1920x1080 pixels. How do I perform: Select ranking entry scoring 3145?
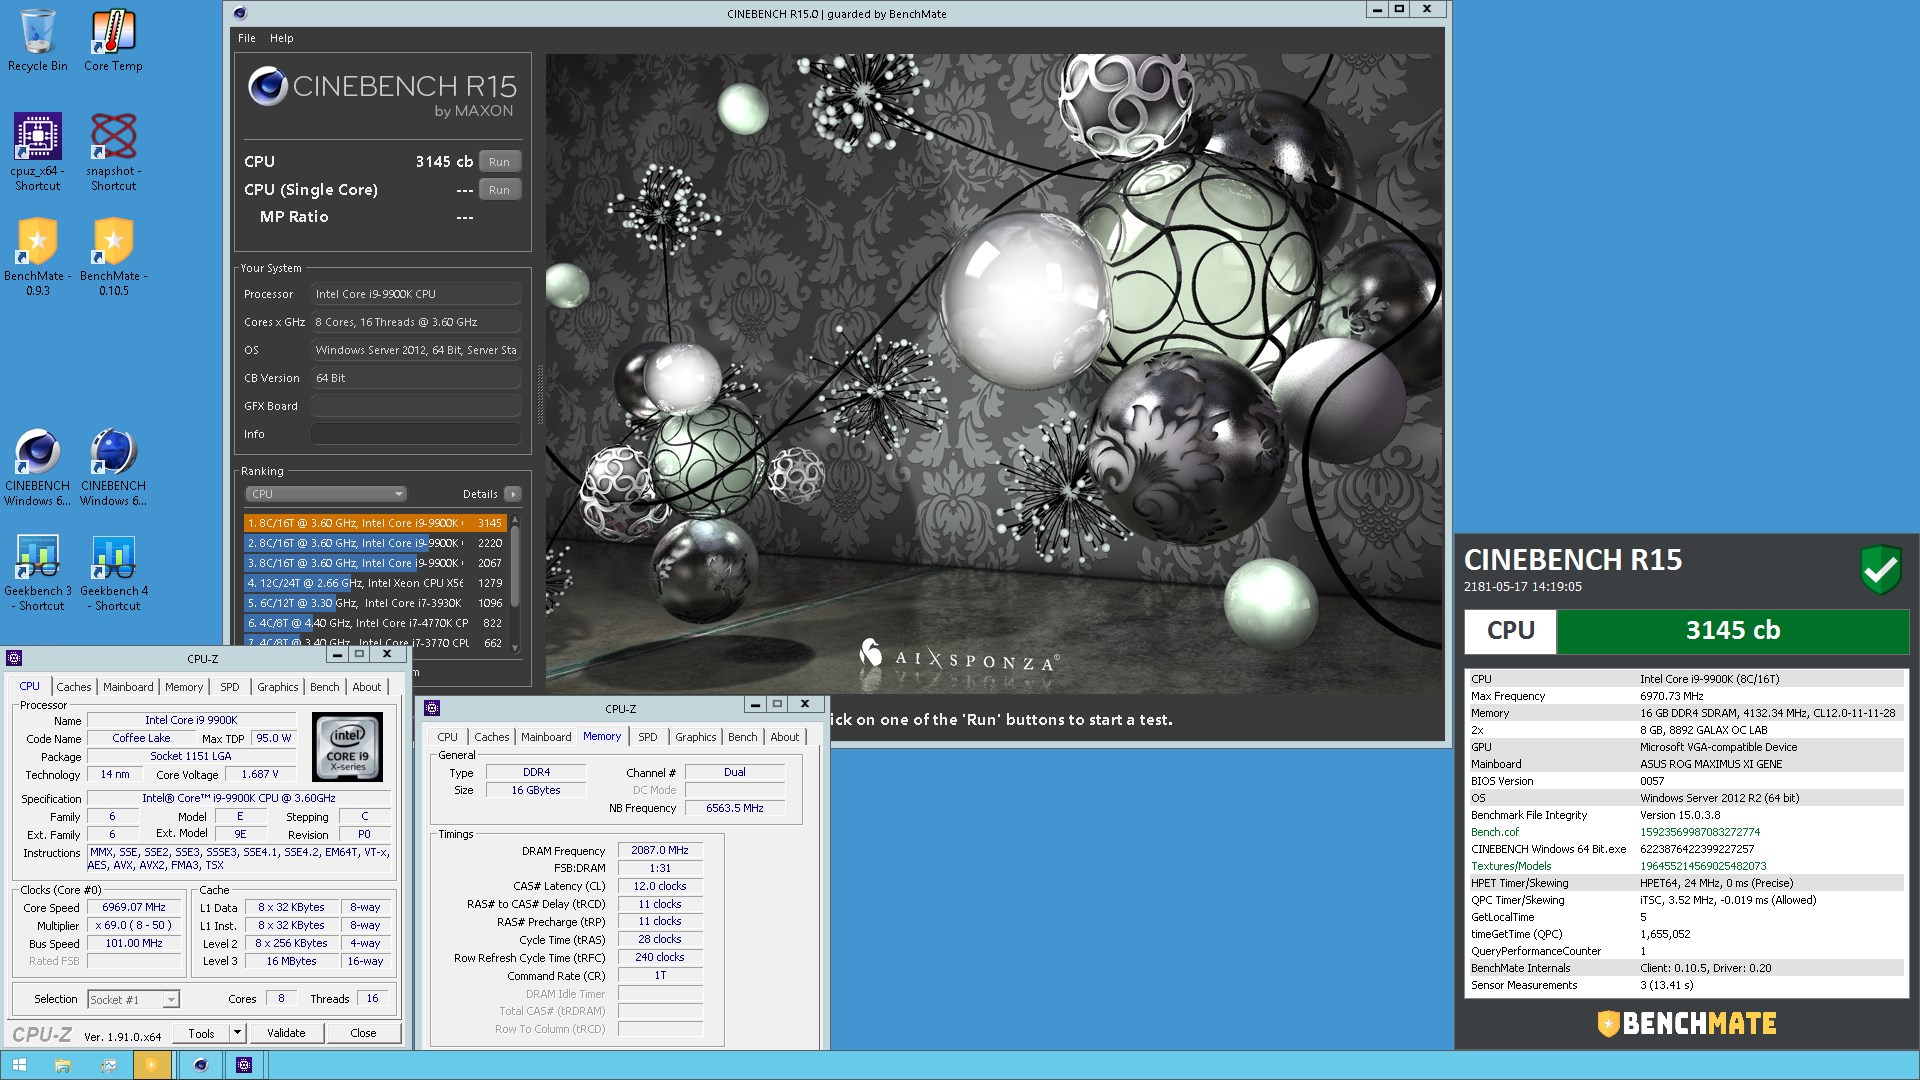click(374, 523)
